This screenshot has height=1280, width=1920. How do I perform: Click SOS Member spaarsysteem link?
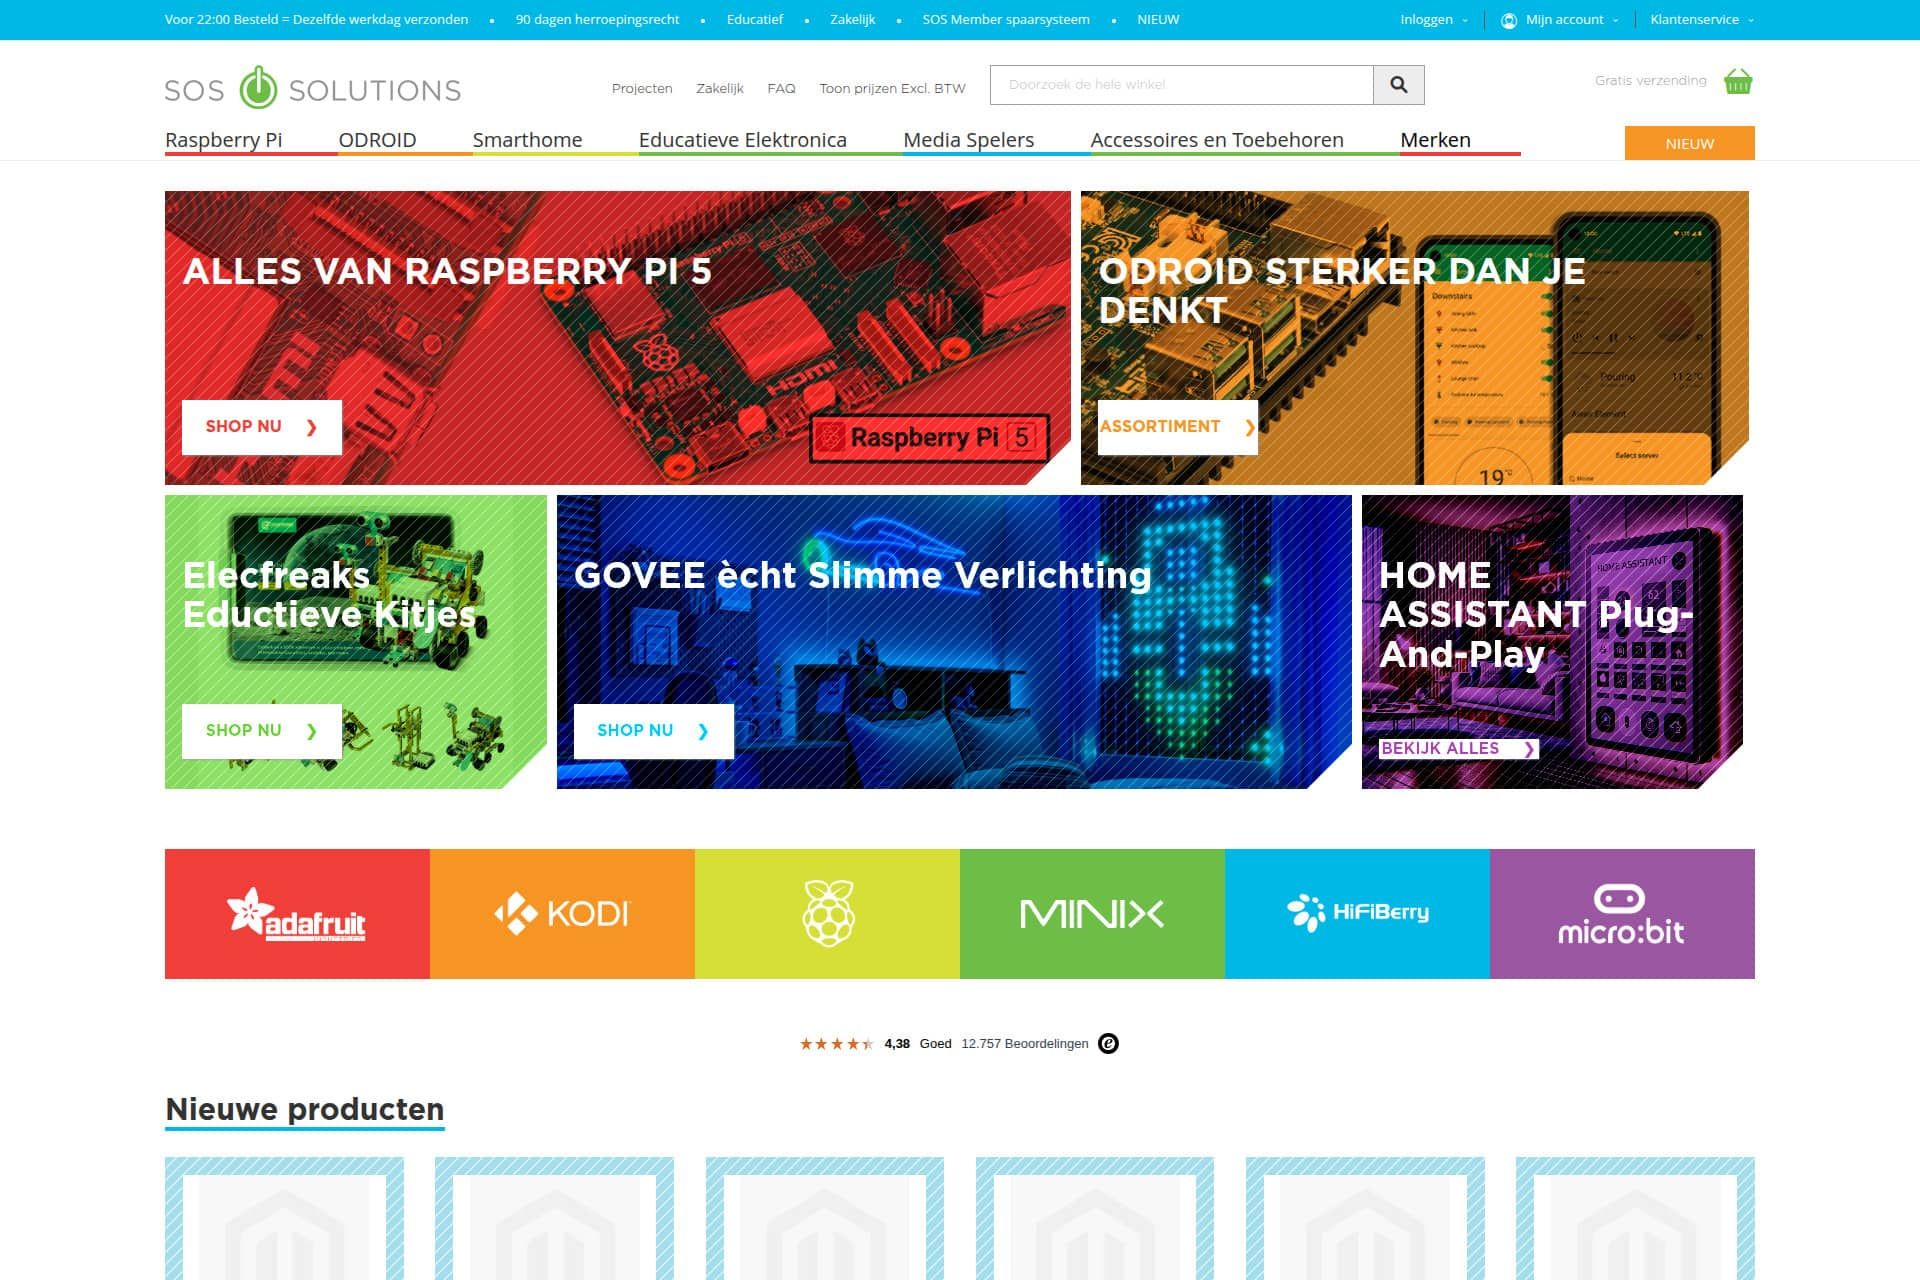tap(1006, 20)
